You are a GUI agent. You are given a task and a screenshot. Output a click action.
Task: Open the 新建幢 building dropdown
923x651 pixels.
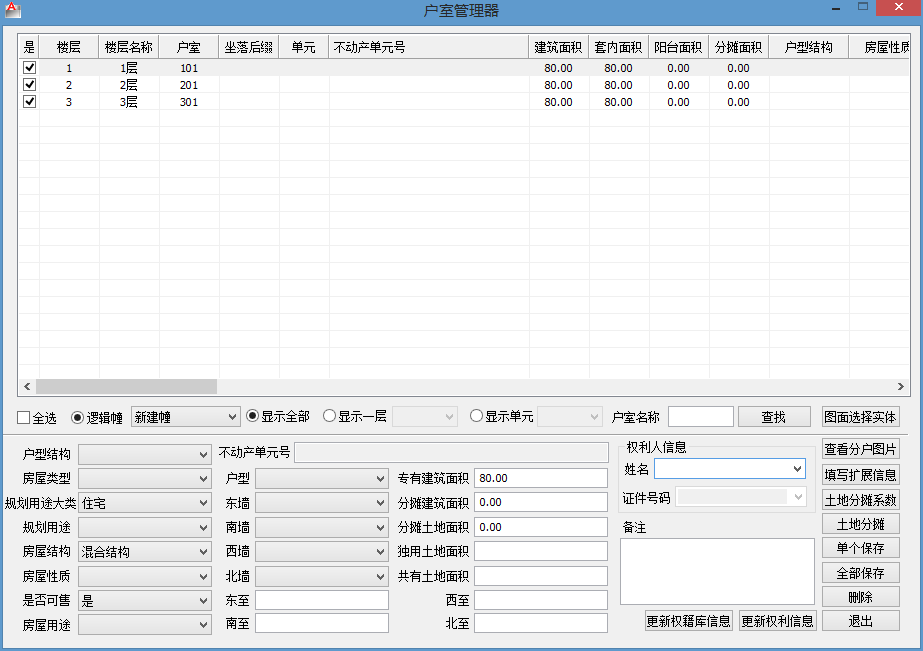click(x=185, y=417)
